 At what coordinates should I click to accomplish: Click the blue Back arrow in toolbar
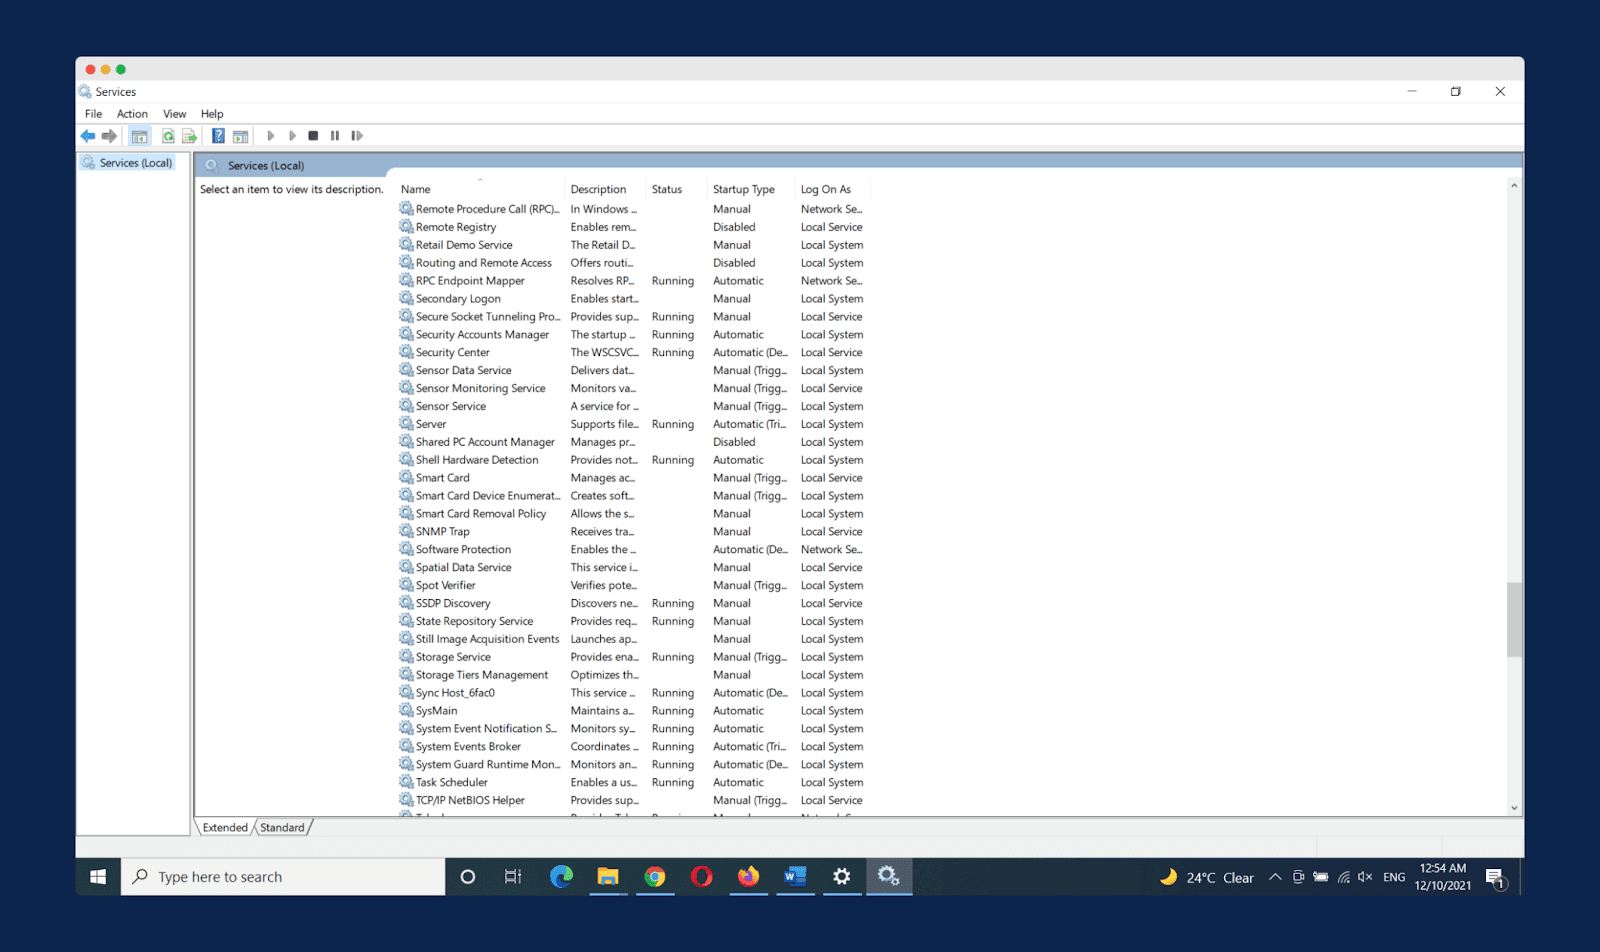(x=88, y=136)
